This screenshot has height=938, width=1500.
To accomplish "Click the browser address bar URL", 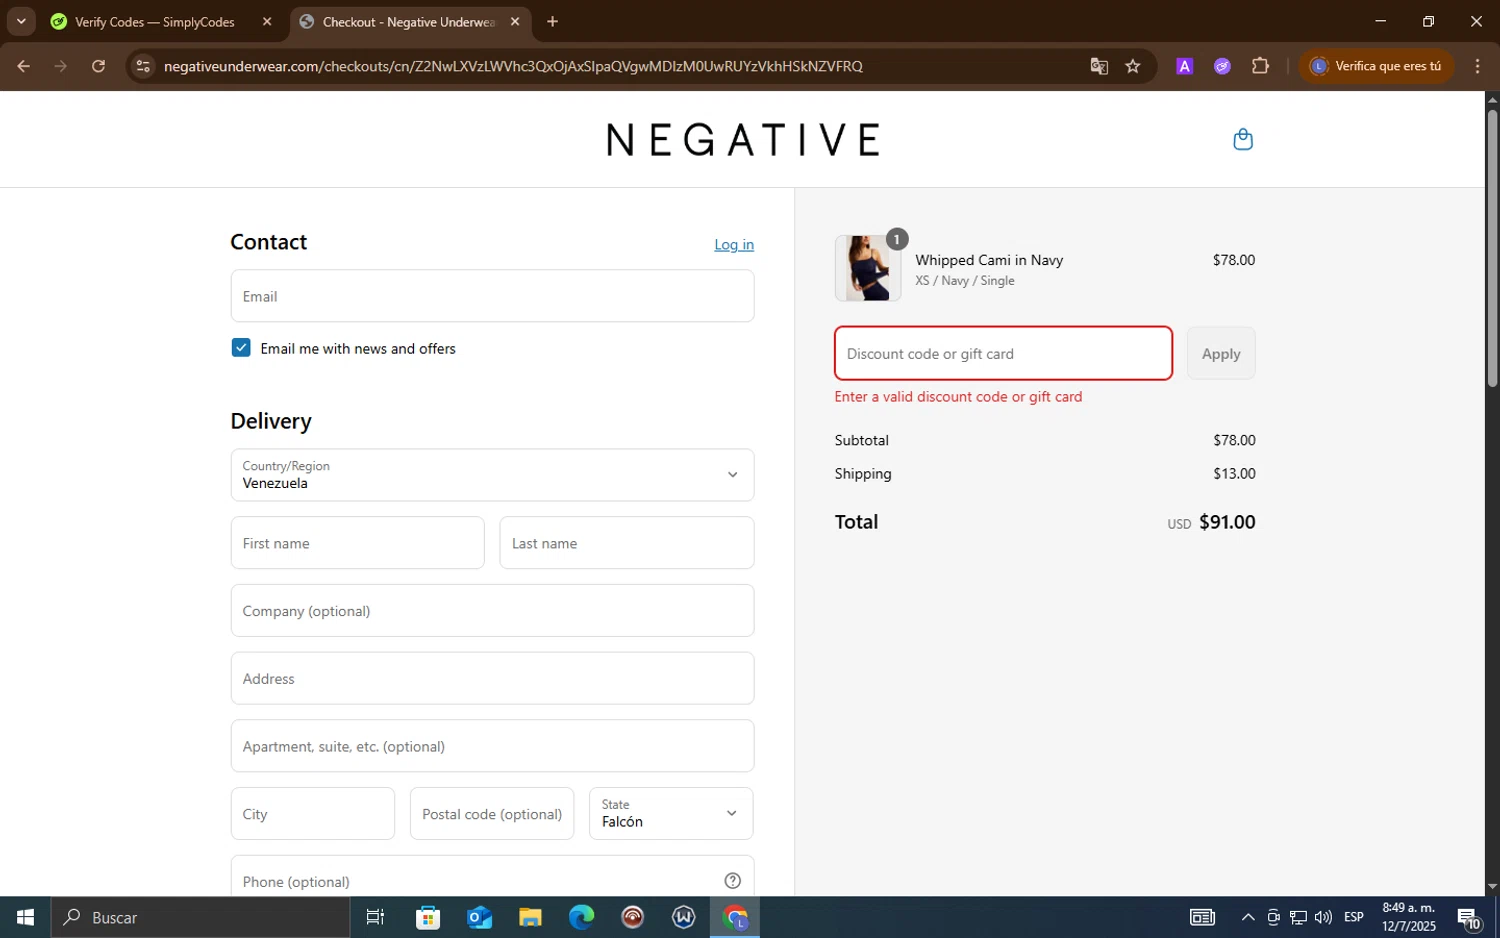I will (513, 66).
